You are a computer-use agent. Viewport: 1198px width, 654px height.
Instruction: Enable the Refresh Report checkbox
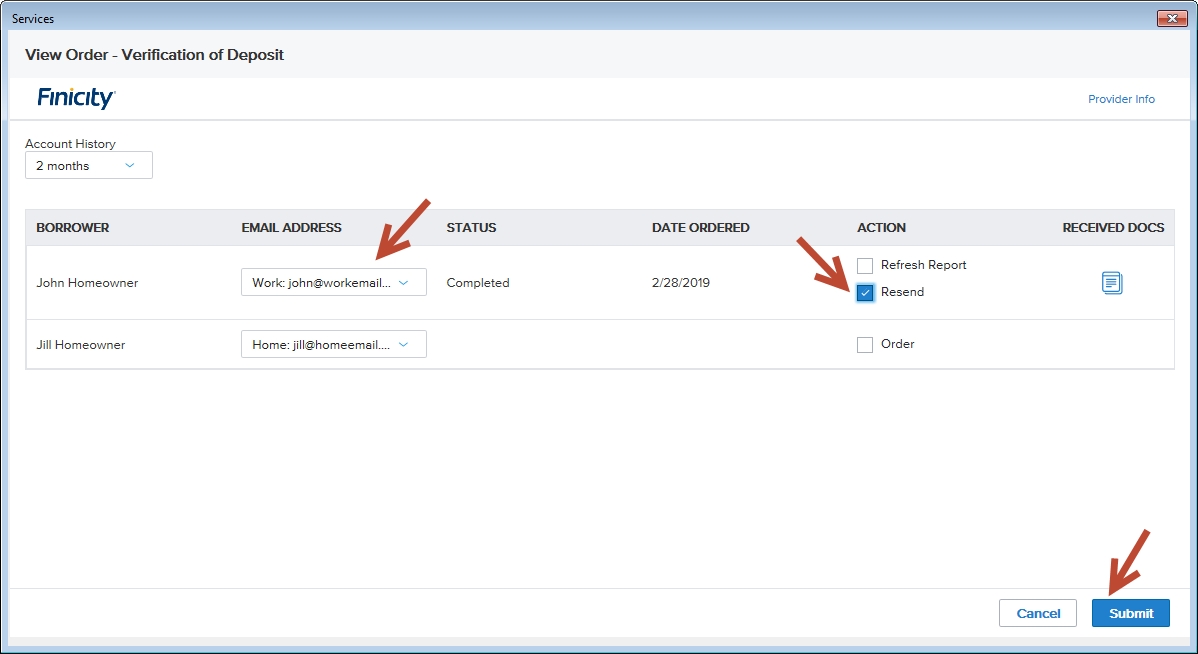[x=865, y=266]
